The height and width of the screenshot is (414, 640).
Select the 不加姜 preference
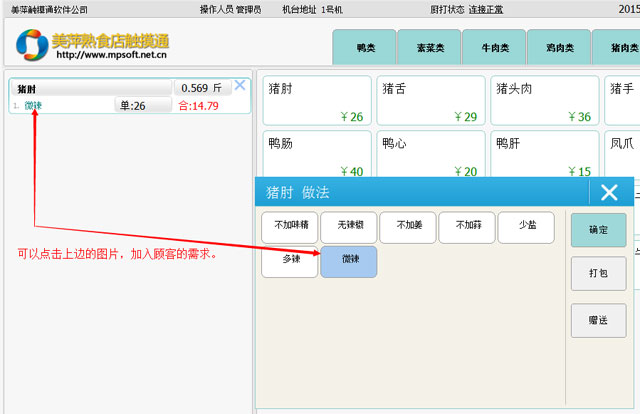pos(408,228)
